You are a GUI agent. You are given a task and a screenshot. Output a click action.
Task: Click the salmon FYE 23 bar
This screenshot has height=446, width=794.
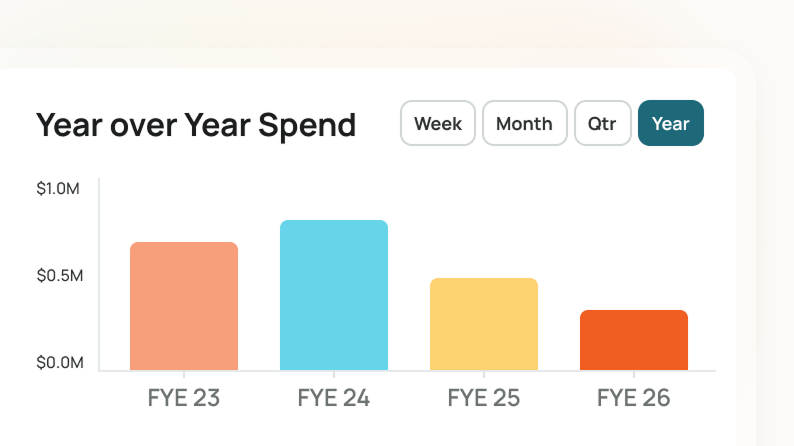[184, 306]
